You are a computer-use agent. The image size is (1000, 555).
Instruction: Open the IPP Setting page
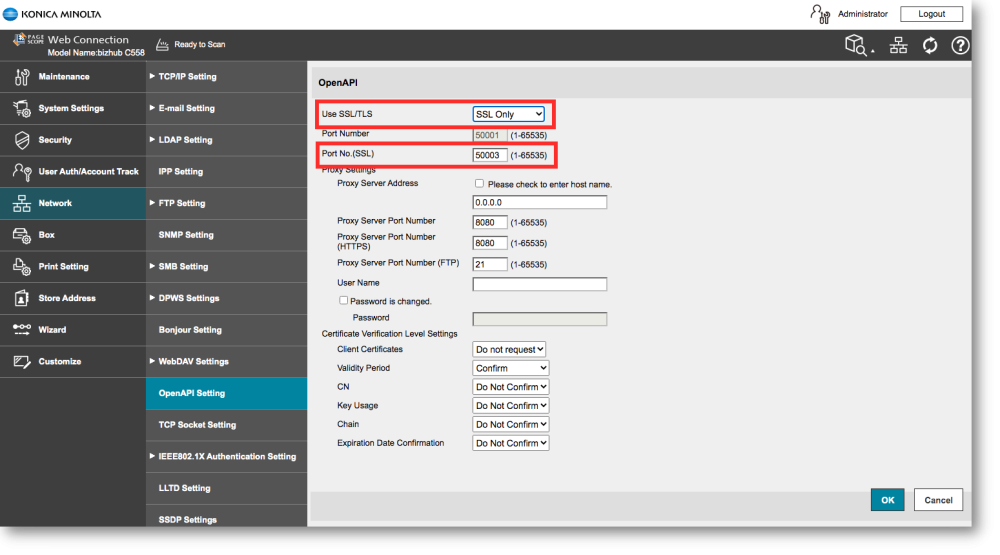[x=226, y=172]
